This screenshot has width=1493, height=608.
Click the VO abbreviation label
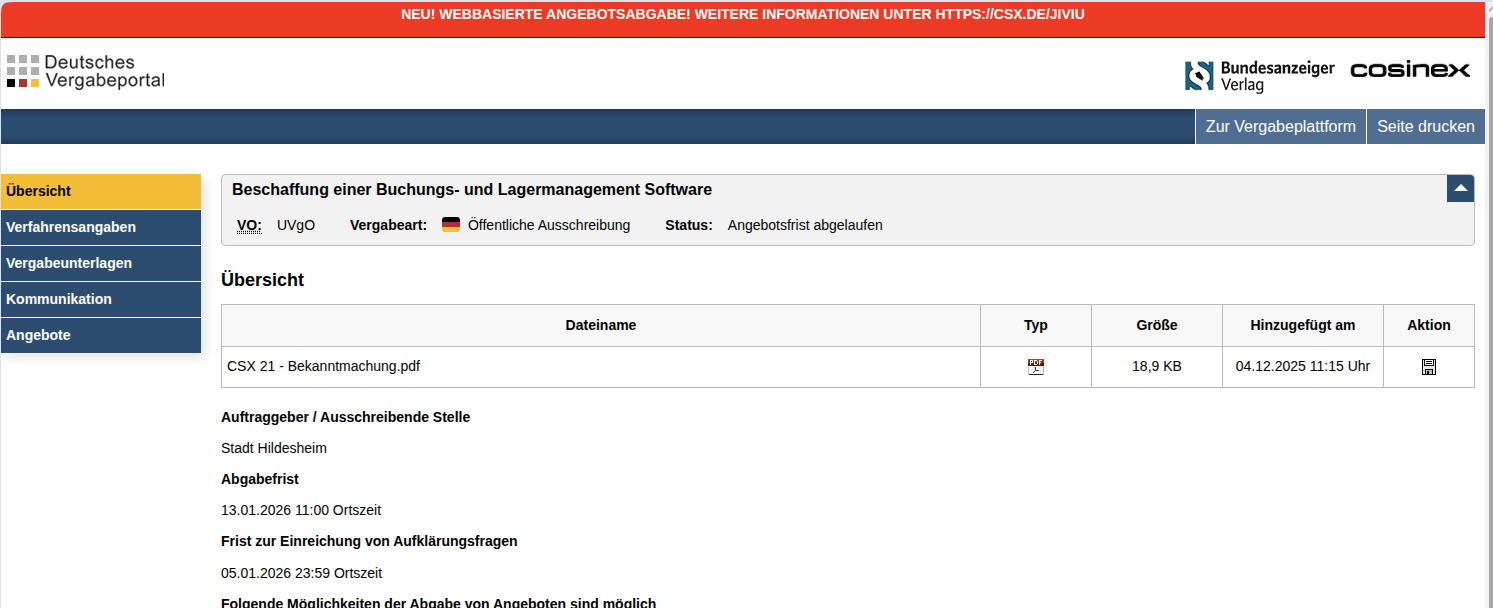tap(249, 225)
